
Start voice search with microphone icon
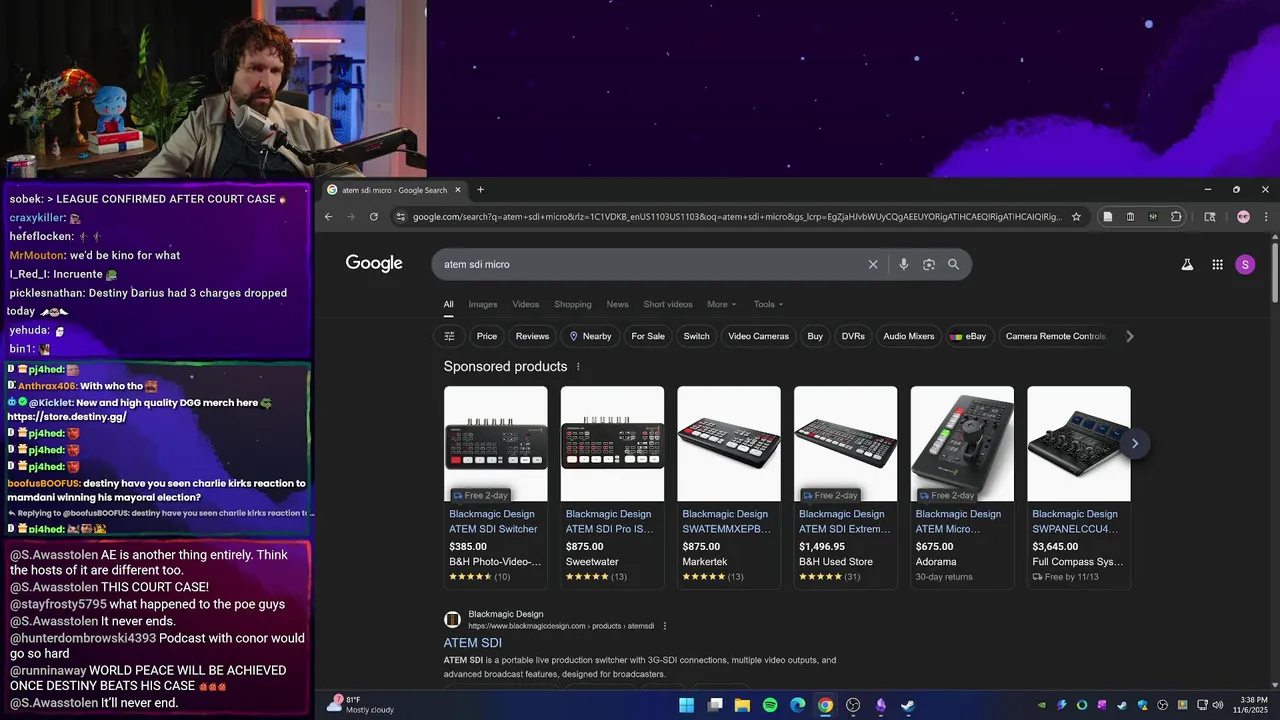(x=903, y=264)
